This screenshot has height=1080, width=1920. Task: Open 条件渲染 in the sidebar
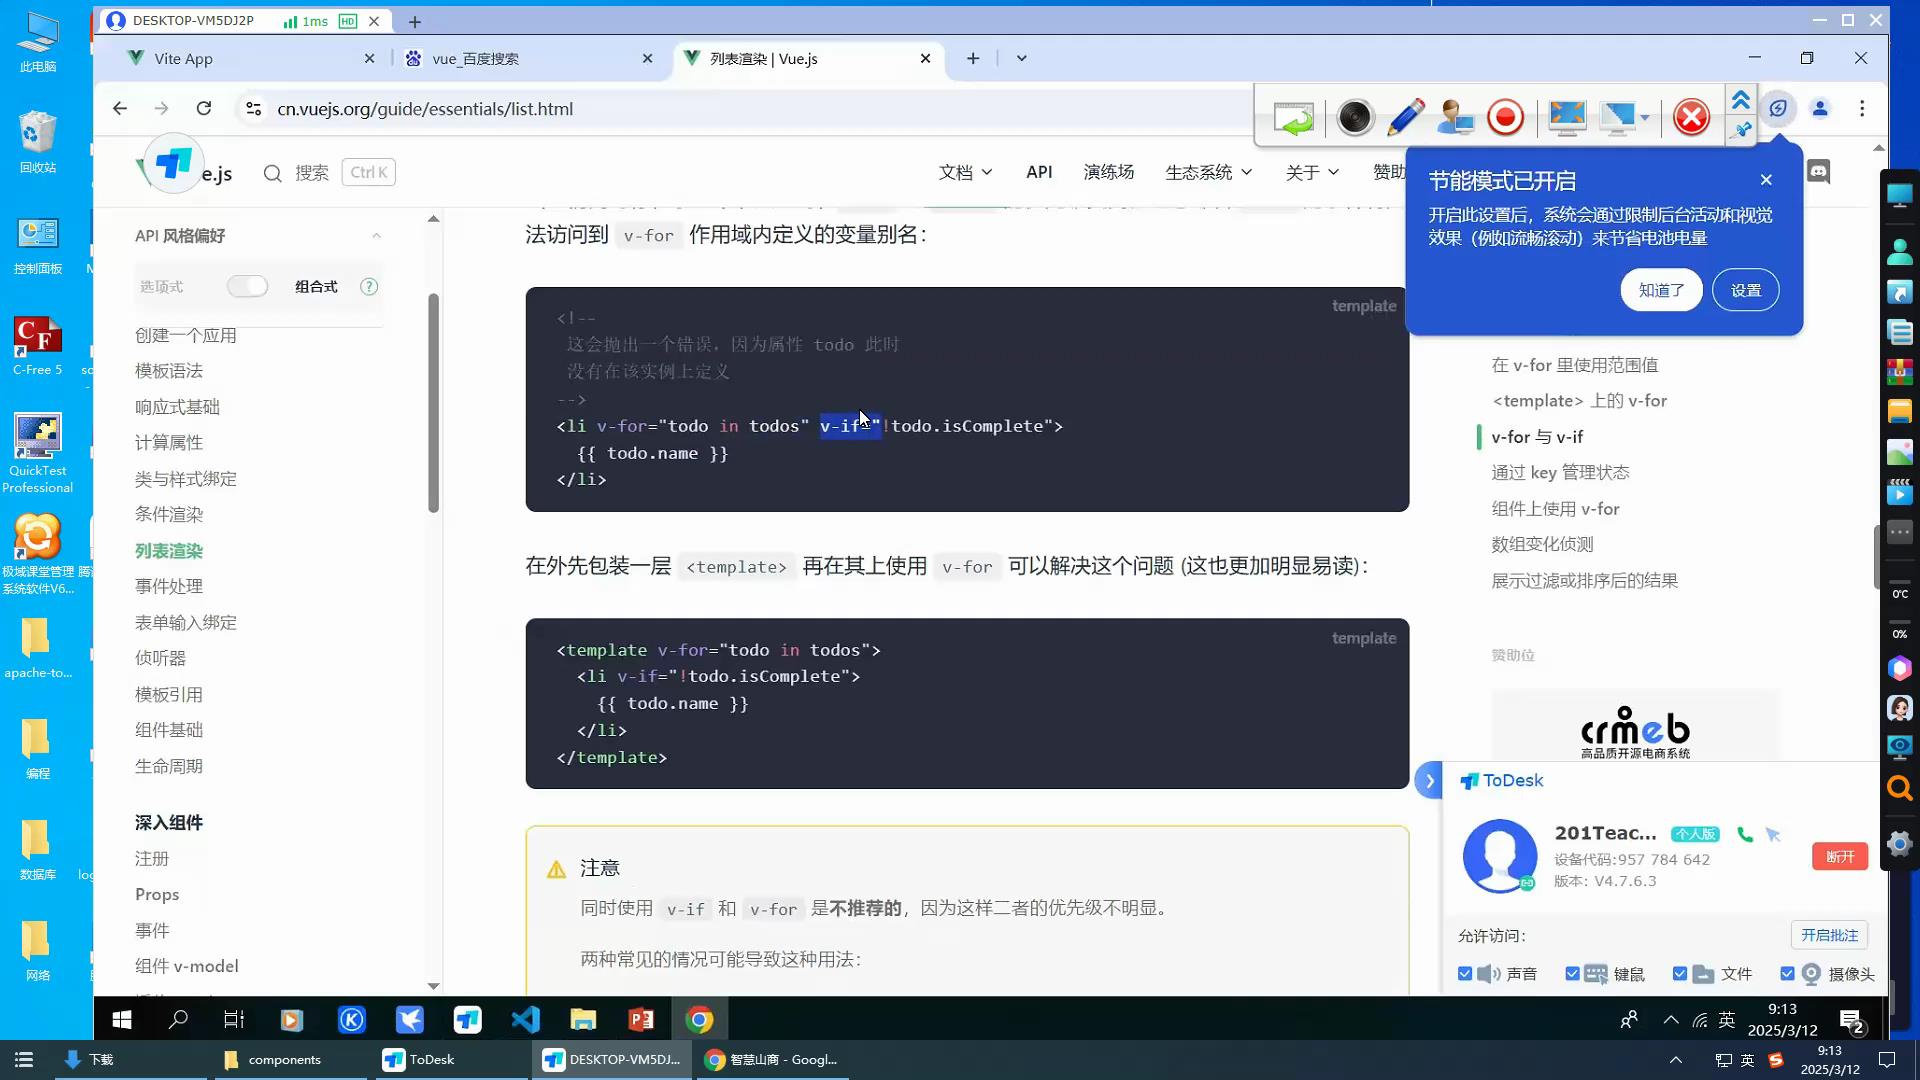169,515
